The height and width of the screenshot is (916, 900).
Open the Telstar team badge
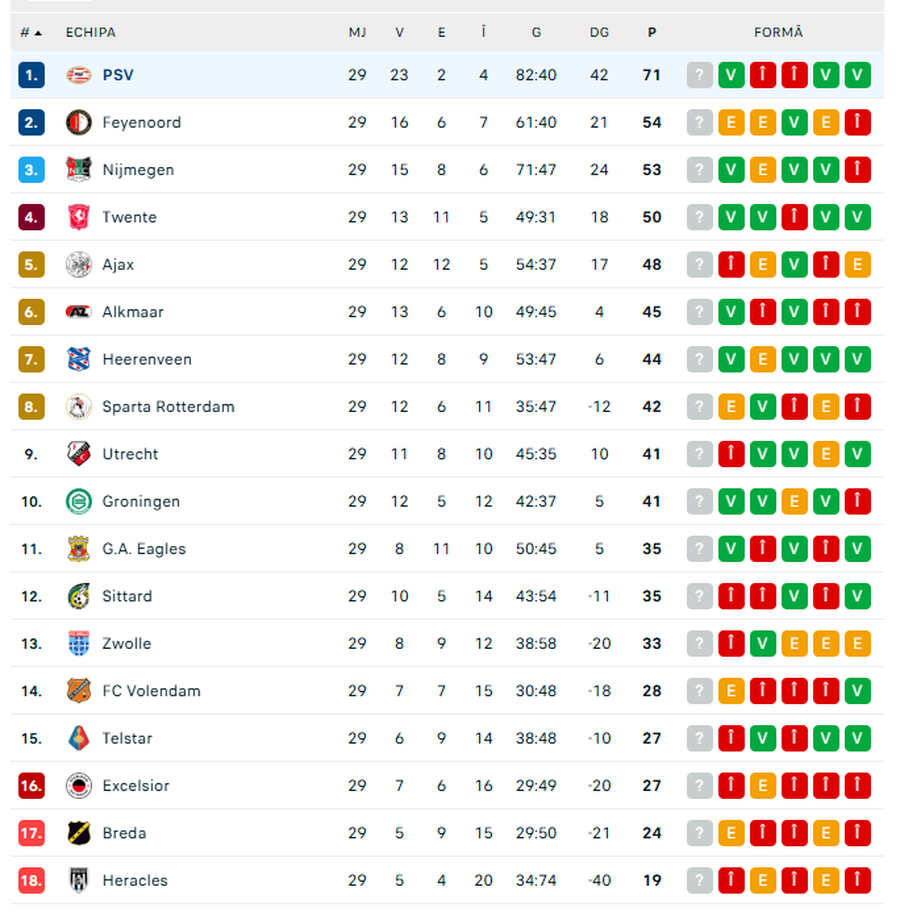[x=79, y=739]
